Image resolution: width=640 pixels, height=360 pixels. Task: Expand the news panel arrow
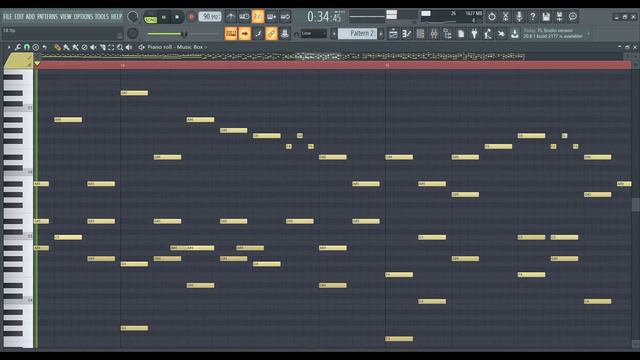(589, 33)
